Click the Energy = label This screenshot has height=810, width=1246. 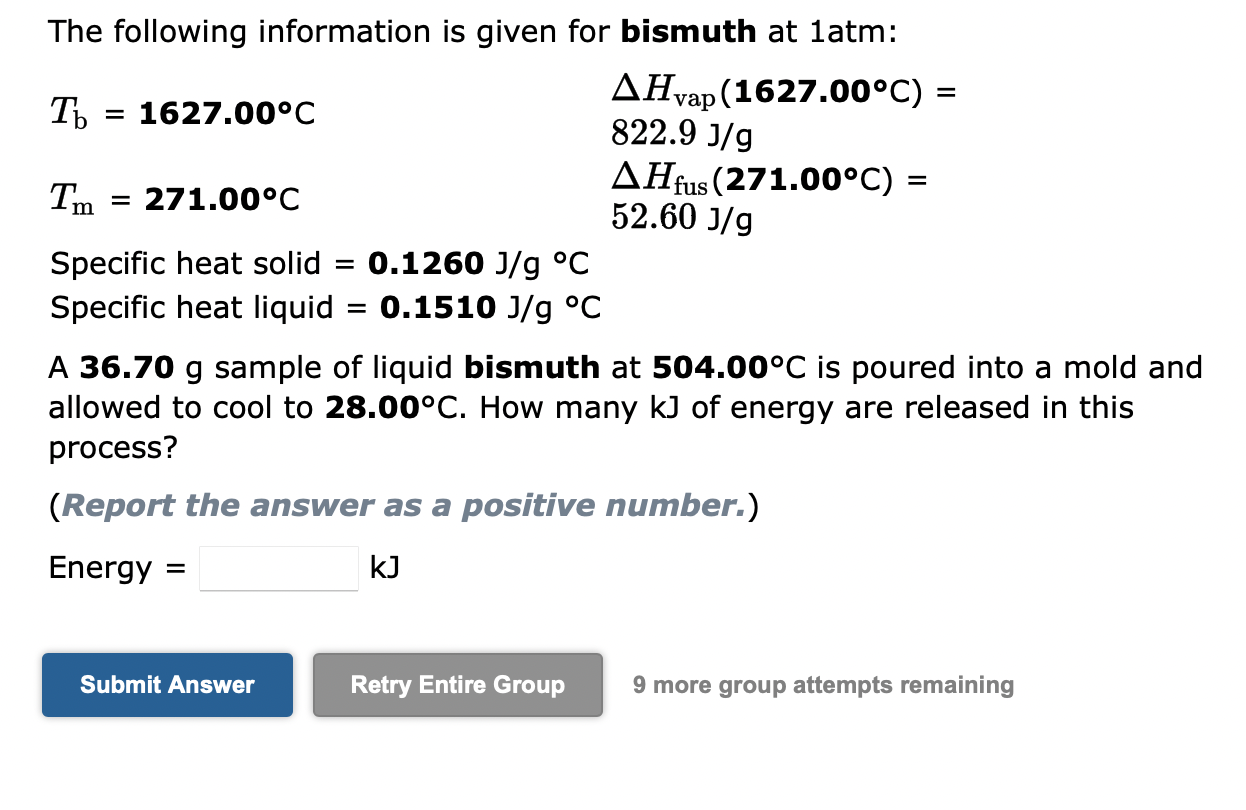[116, 567]
